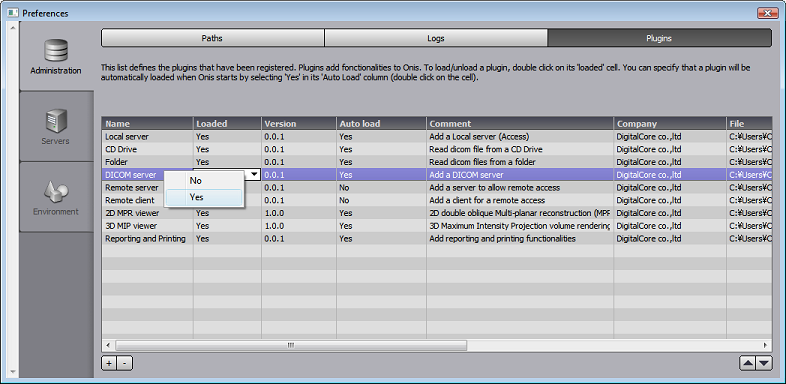Screen dimensions: 786x384
Task: Select the DICOM server plugin name
Action: point(130,175)
